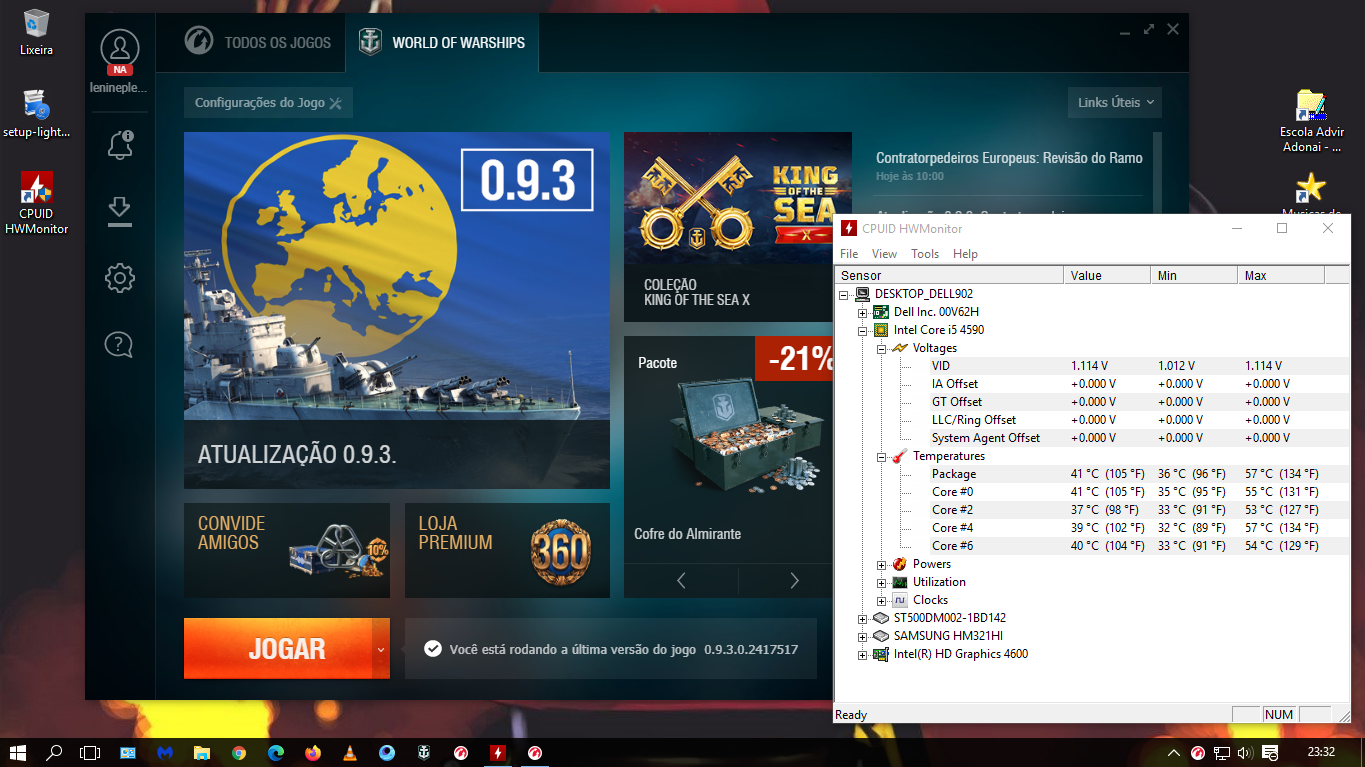Open the King of the Sea X collection card
This screenshot has height=767, width=1365.
(738, 227)
